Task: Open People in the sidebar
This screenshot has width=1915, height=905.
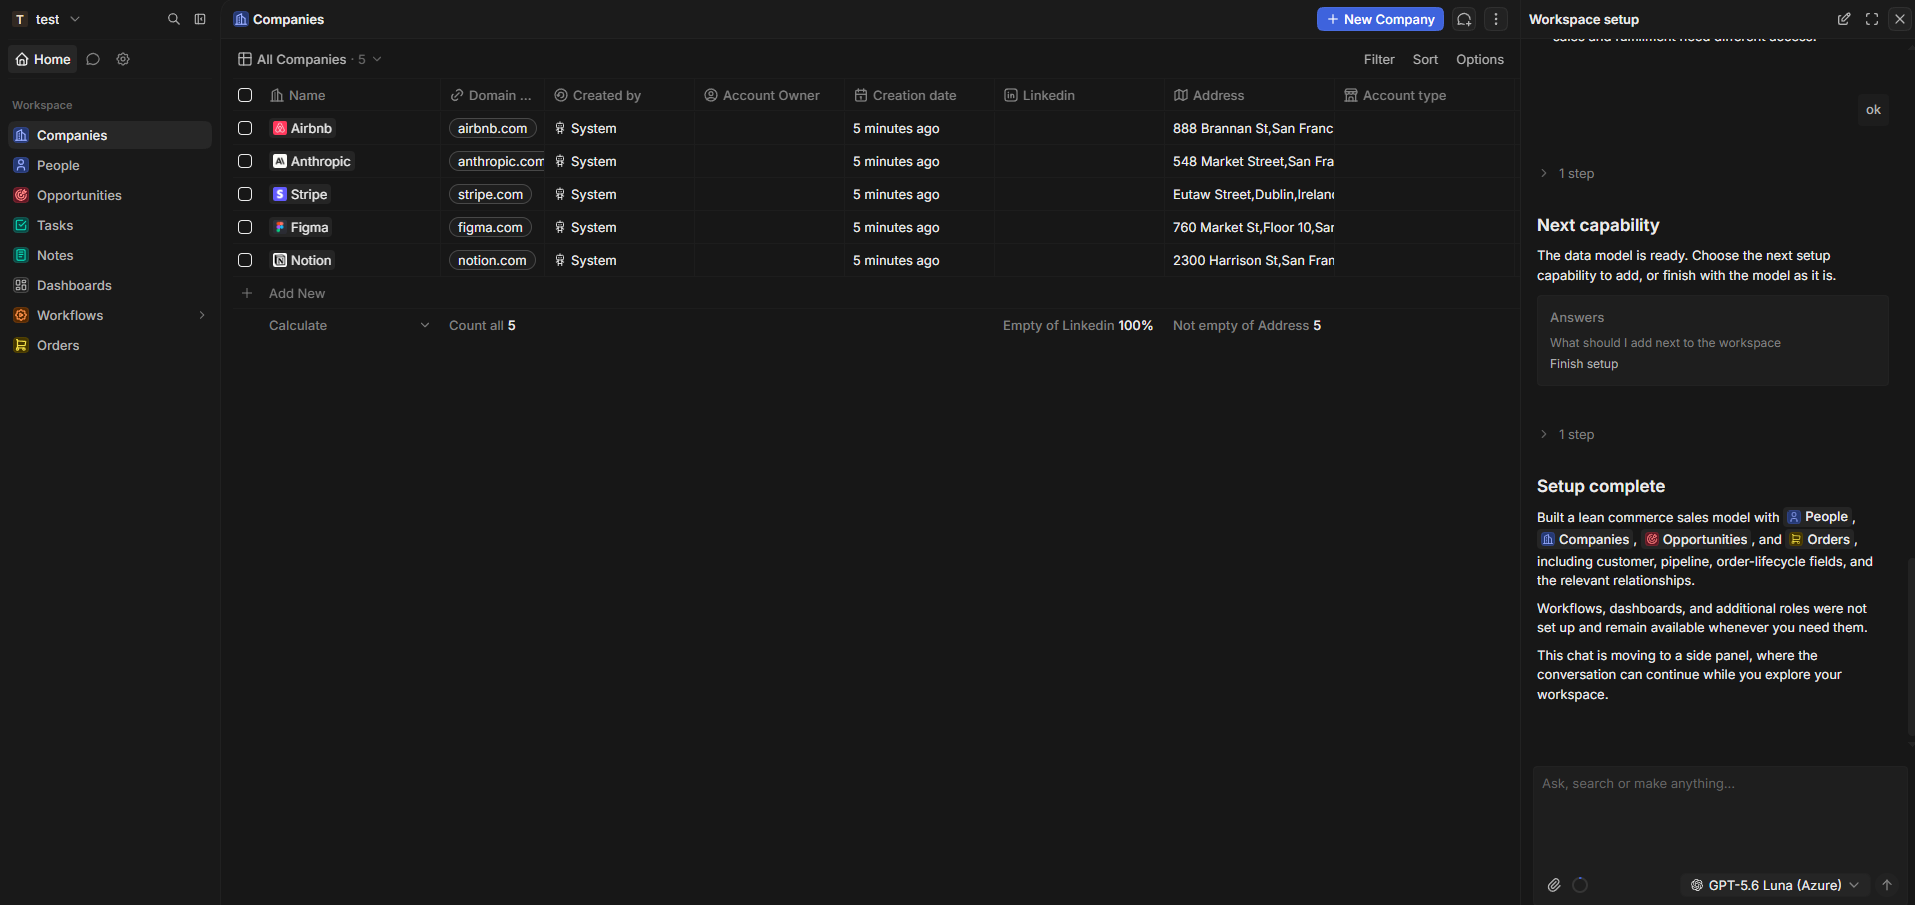Action: tap(110, 165)
